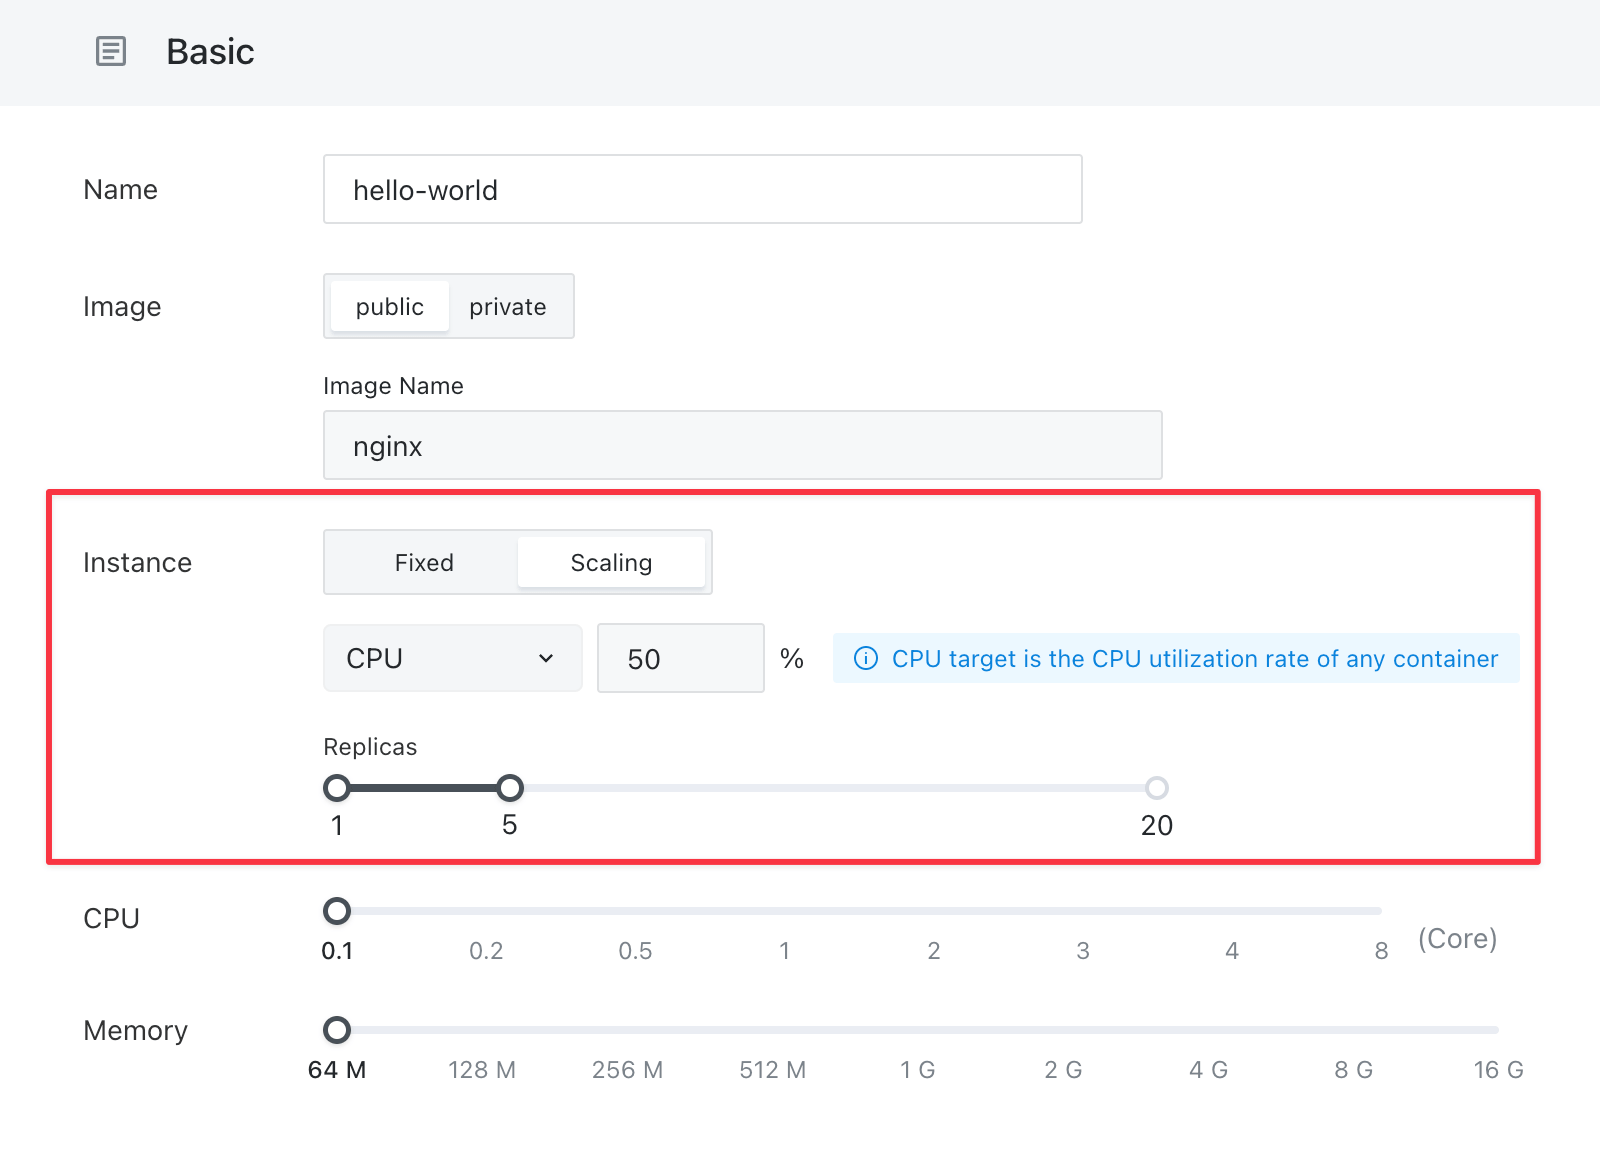The image size is (1600, 1150).
Task: Click the 50 percent target value field
Action: 681,658
